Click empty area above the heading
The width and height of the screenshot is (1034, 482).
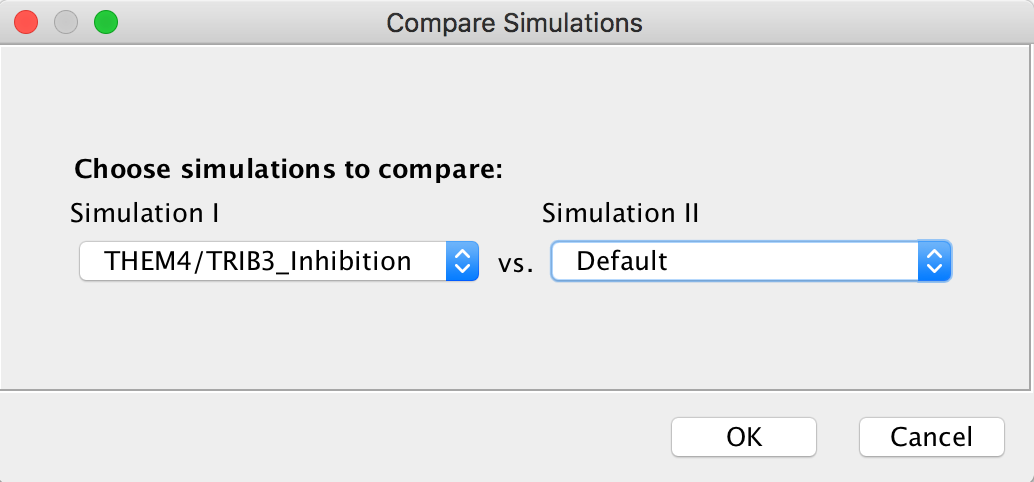point(514,99)
